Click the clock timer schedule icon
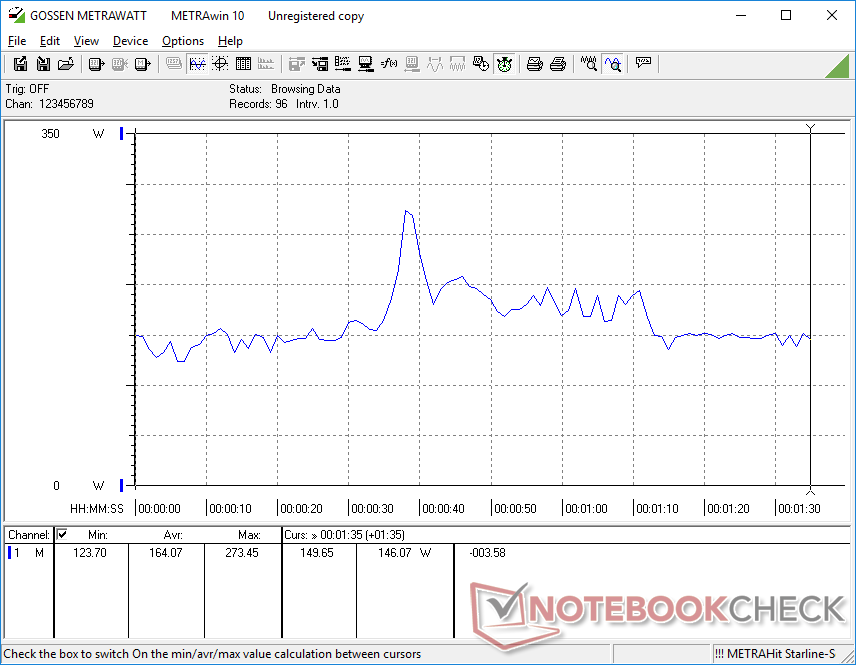The image size is (856, 665). pos(480,64)
